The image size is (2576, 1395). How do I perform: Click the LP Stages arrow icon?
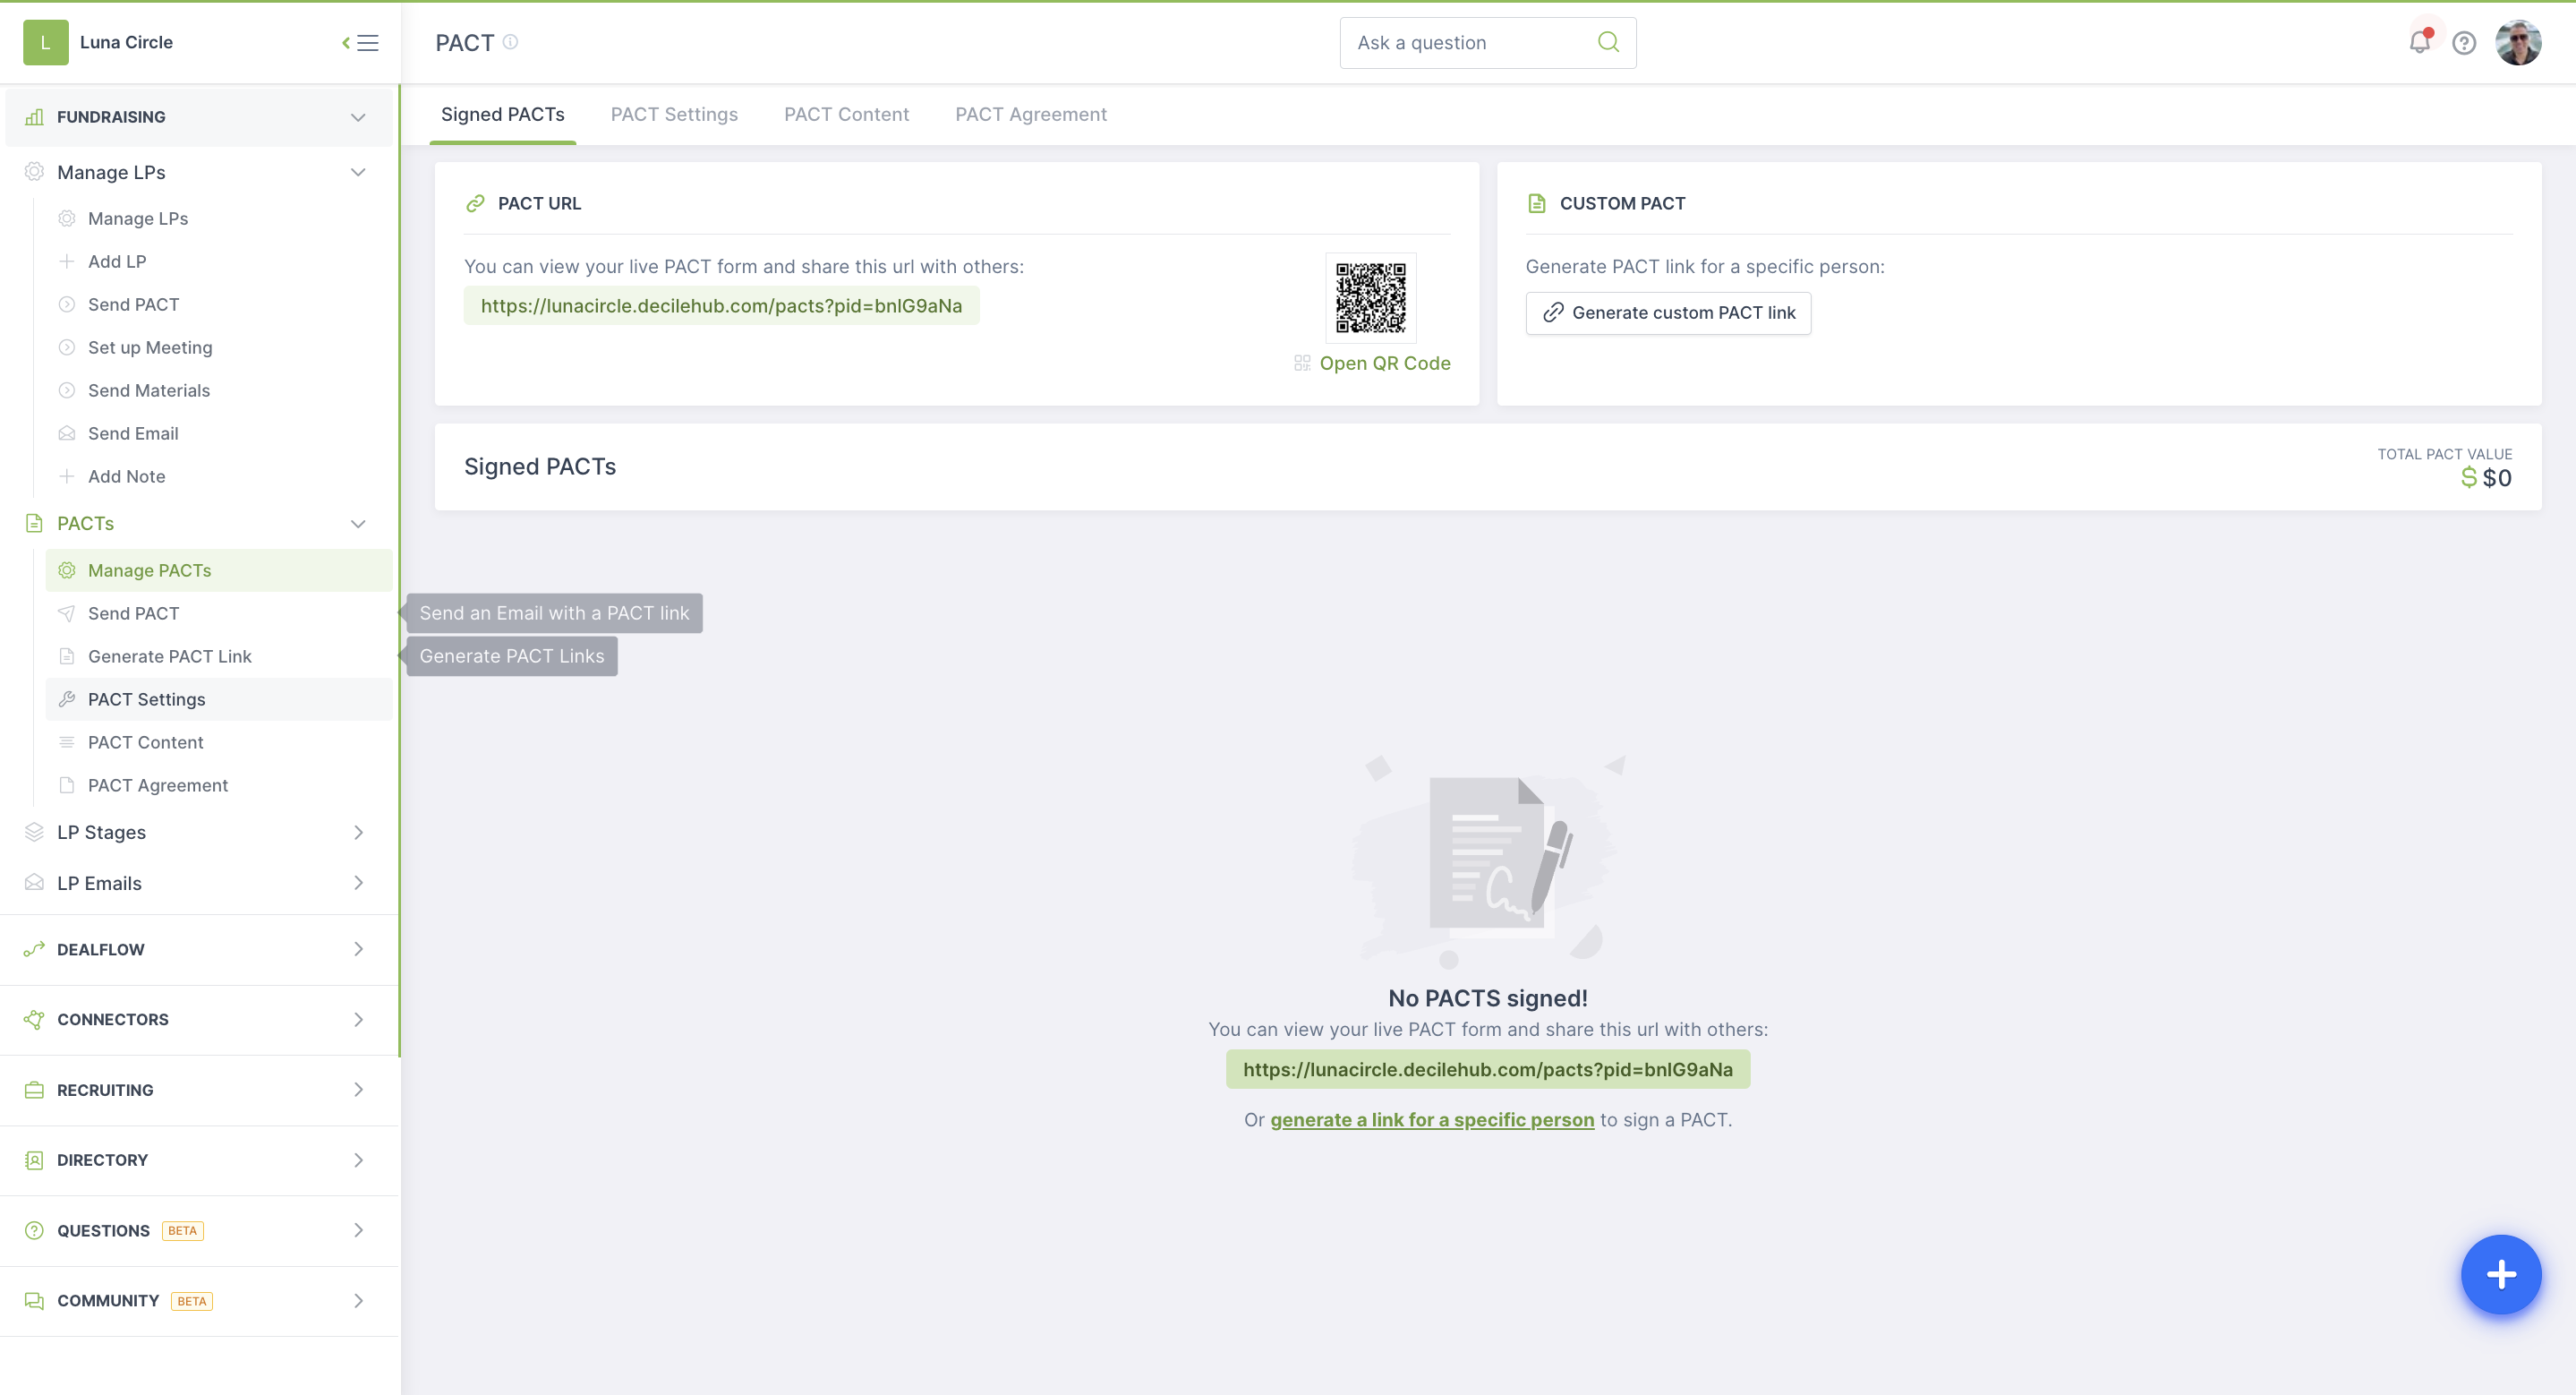[x=361, y=832]
